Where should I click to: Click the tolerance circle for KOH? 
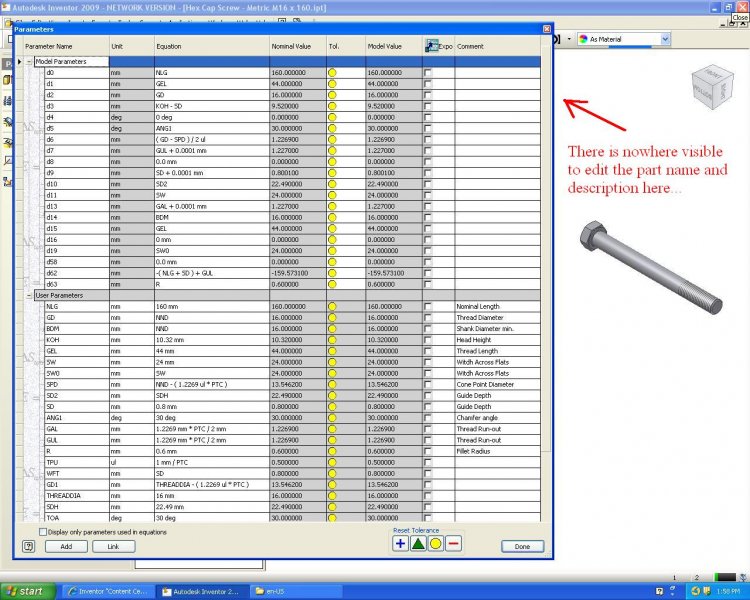click(332, 340)
